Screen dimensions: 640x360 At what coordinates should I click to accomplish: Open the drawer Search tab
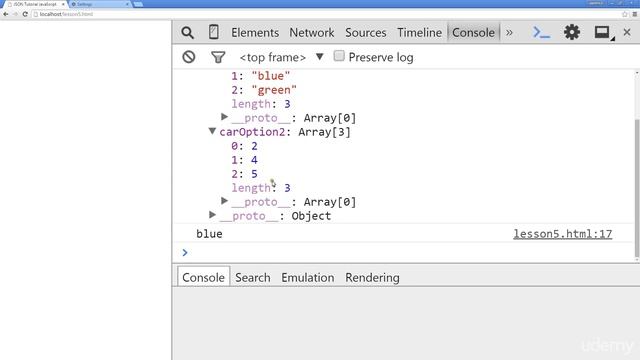click(x=252, y=278)
